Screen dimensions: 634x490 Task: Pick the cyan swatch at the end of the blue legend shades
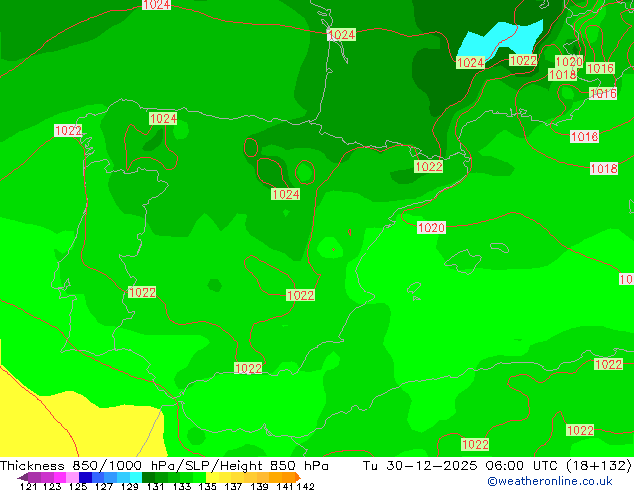[136, 477]
